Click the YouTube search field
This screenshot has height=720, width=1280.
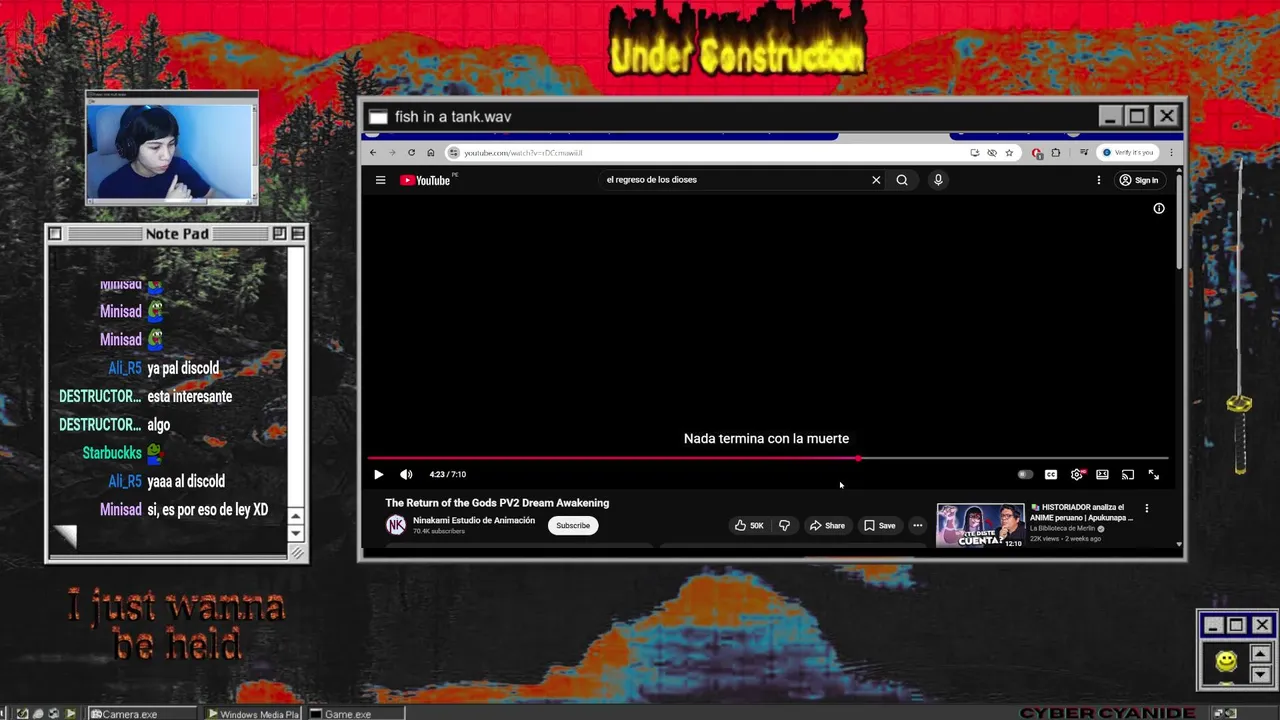point(735,180)
